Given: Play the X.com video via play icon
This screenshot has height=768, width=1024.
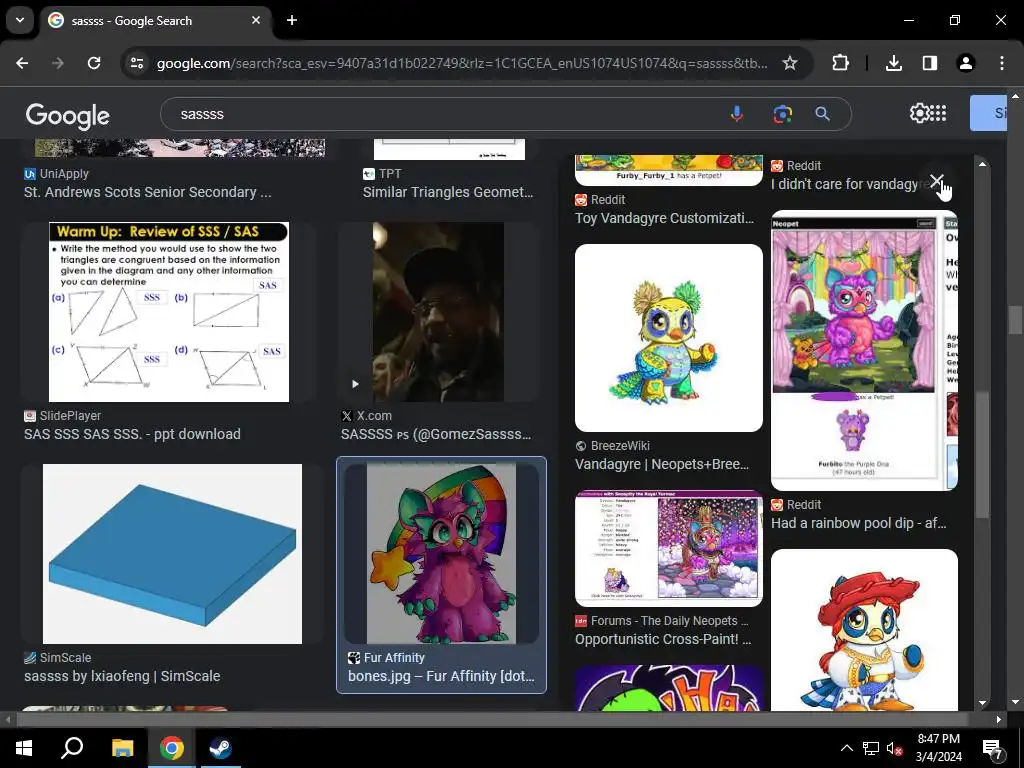Looking at the screenshot, I should pos(355,384).
